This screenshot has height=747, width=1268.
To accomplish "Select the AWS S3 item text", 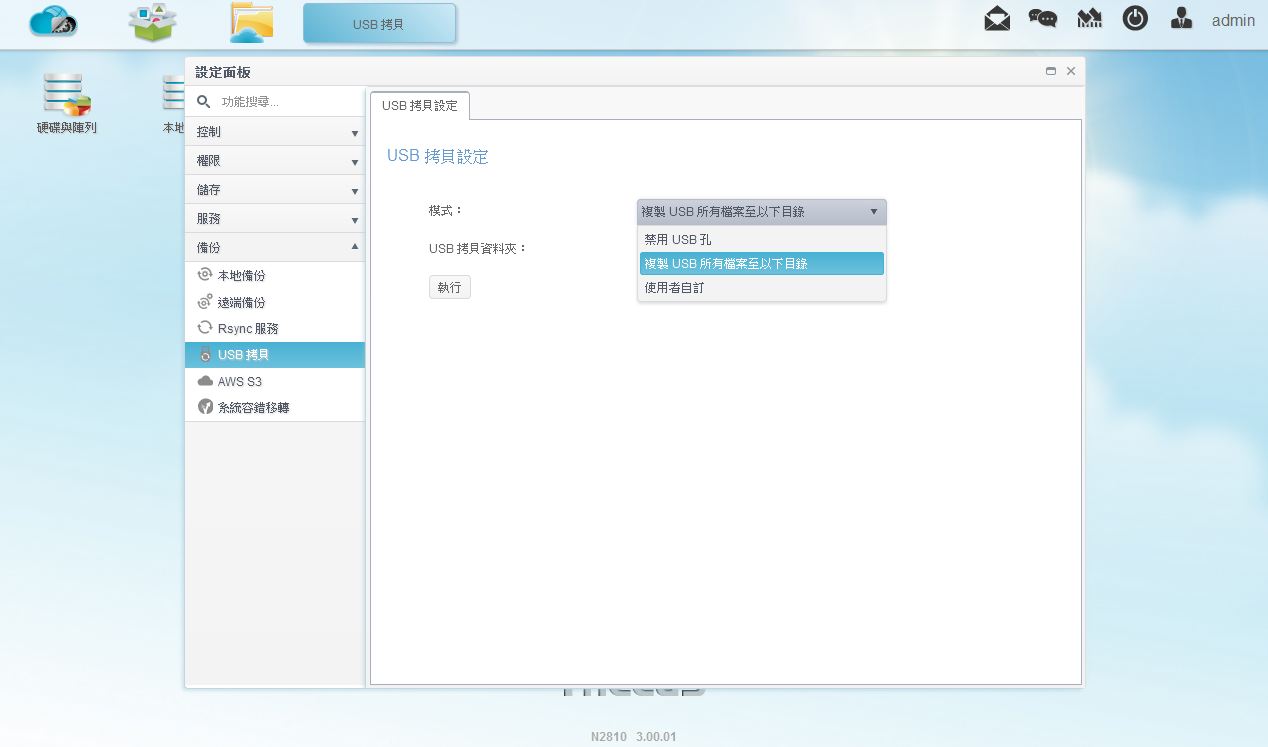I will point(240,382).
